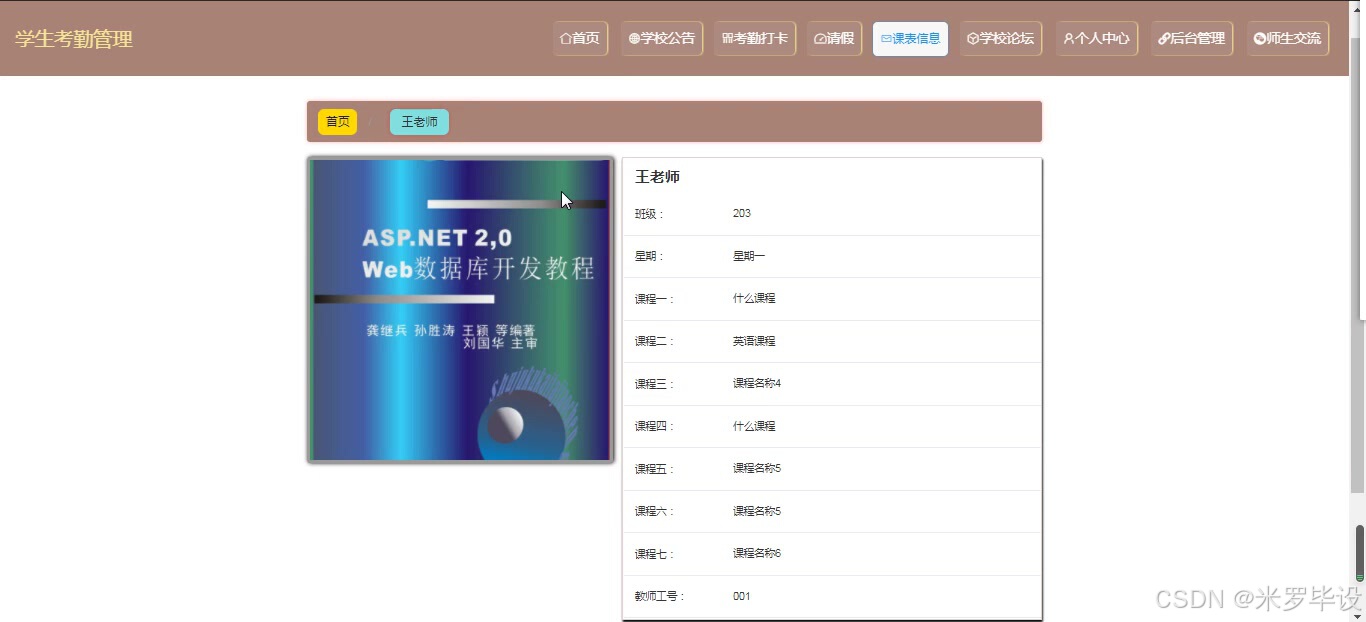
Task: Click 课程名称5 value in 课程六 row
Action: point(757,511)
